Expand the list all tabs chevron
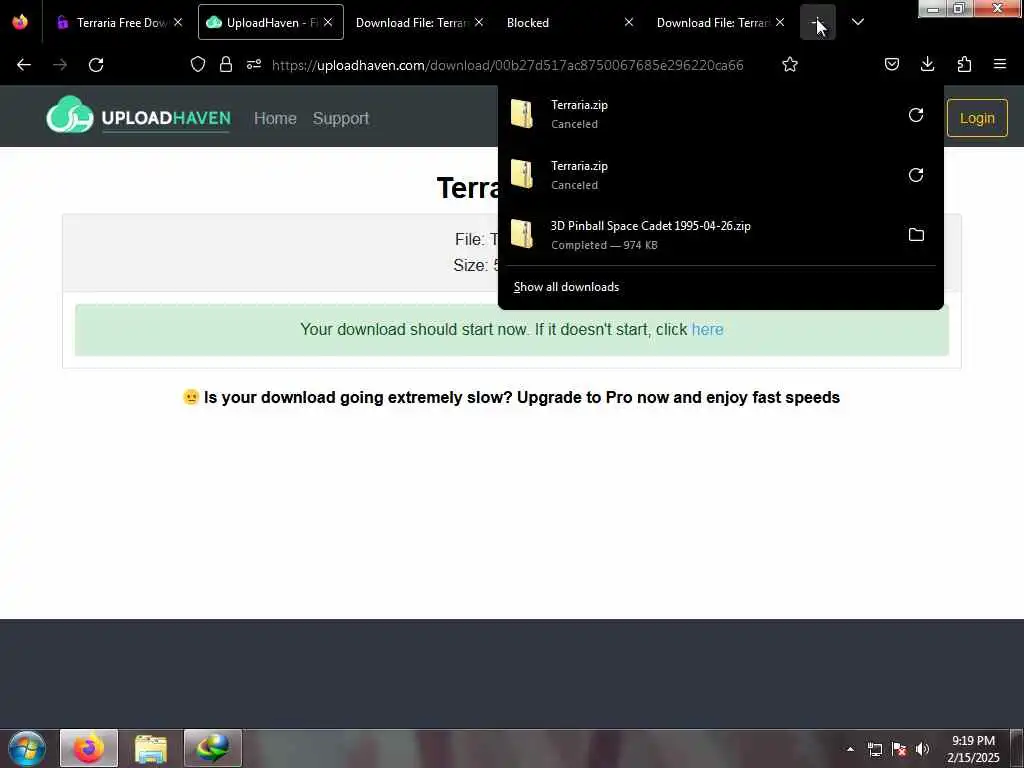 (x=857, y=22)
